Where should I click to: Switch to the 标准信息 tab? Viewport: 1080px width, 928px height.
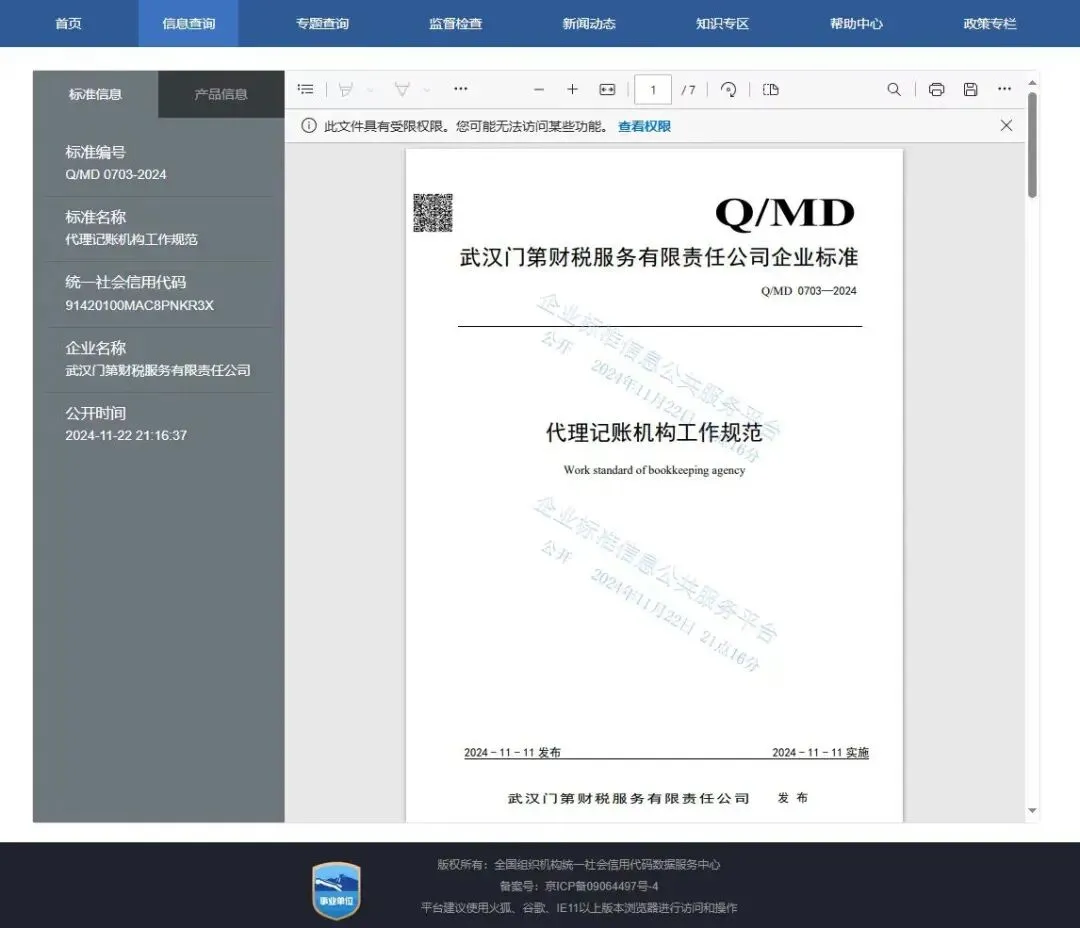[x=95, y=94]
